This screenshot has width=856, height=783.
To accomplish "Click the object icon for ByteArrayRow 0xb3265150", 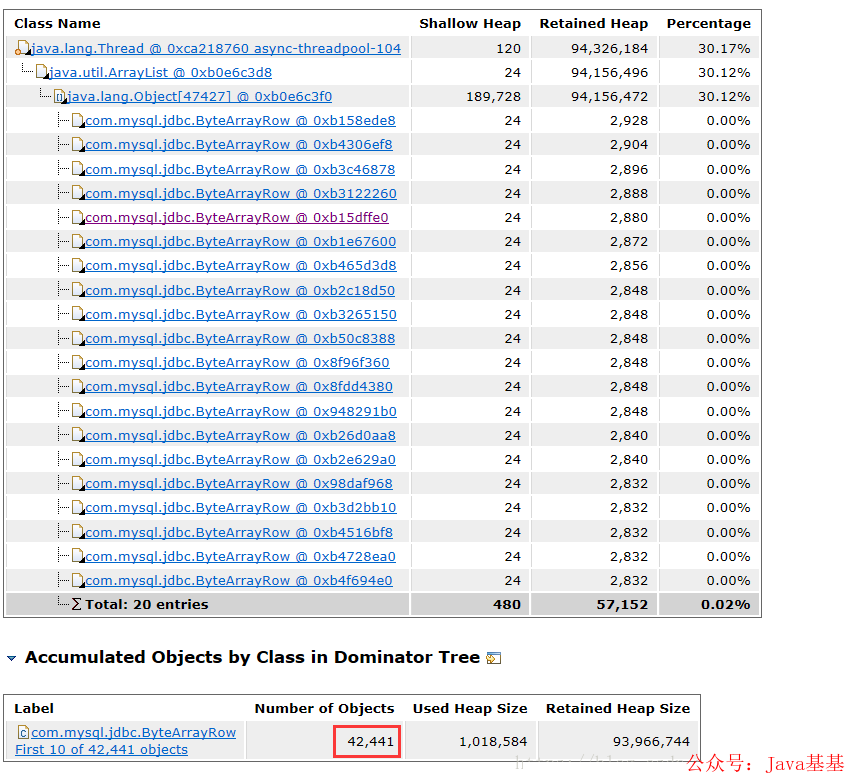I will tap(78, 314).
